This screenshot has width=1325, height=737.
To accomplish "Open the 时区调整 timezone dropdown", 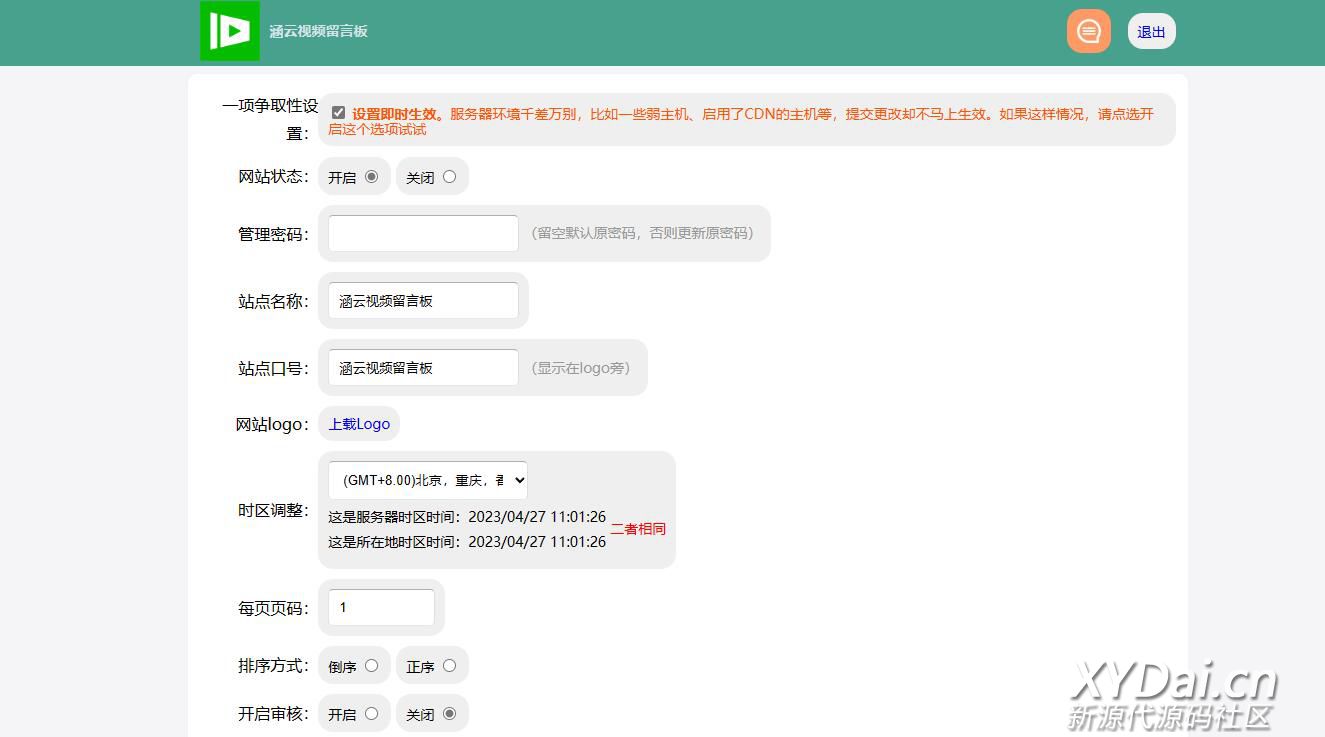I will click(x=427, y=480).
